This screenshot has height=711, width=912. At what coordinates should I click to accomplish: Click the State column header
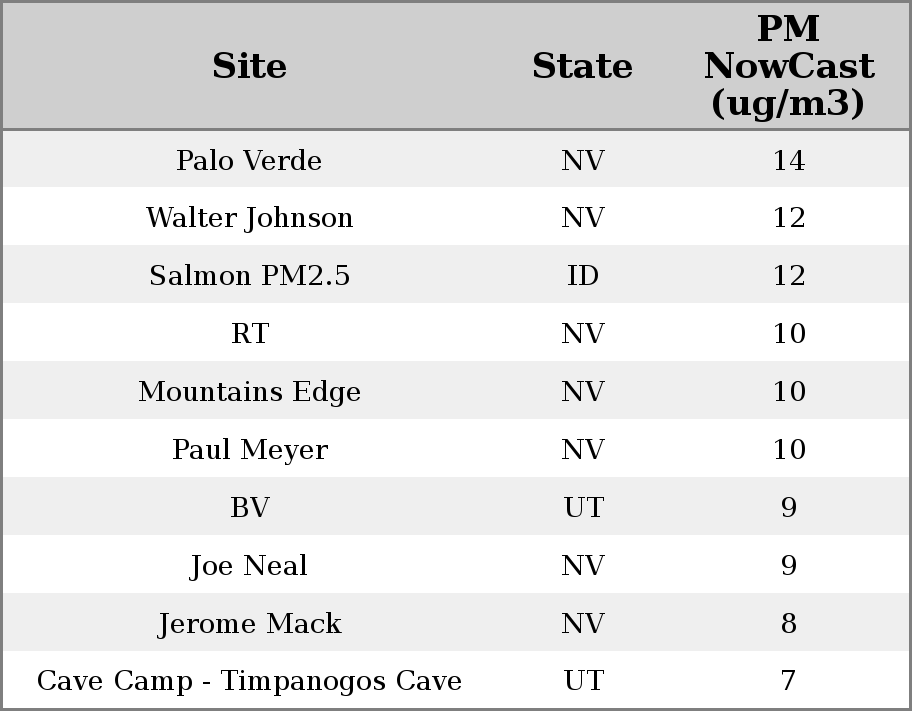[582, 66]
